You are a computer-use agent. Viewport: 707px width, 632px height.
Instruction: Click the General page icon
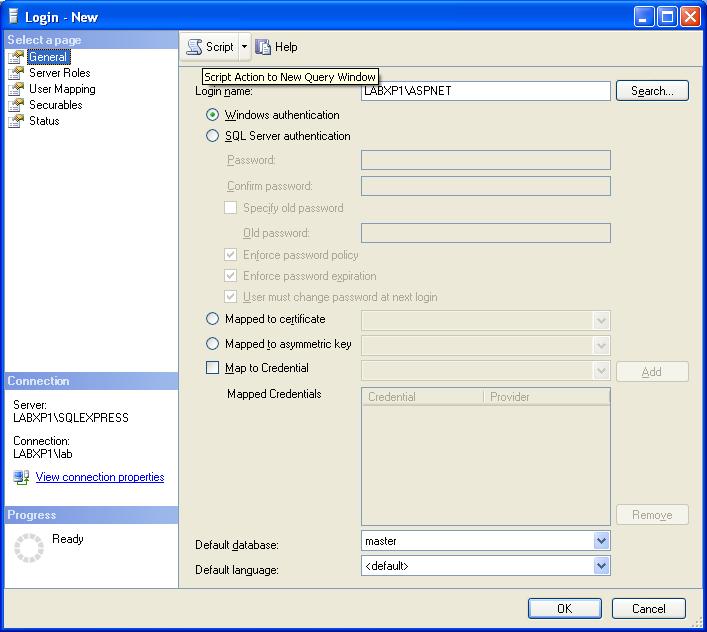coord(16,57)
